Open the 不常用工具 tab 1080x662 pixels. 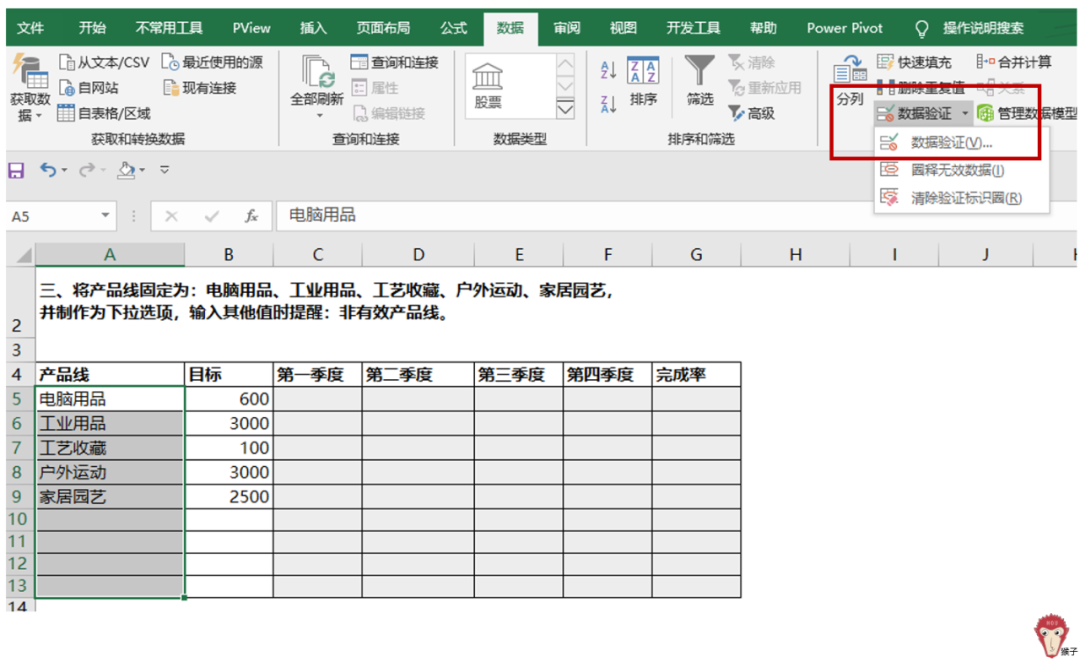(x=169, y=28)
